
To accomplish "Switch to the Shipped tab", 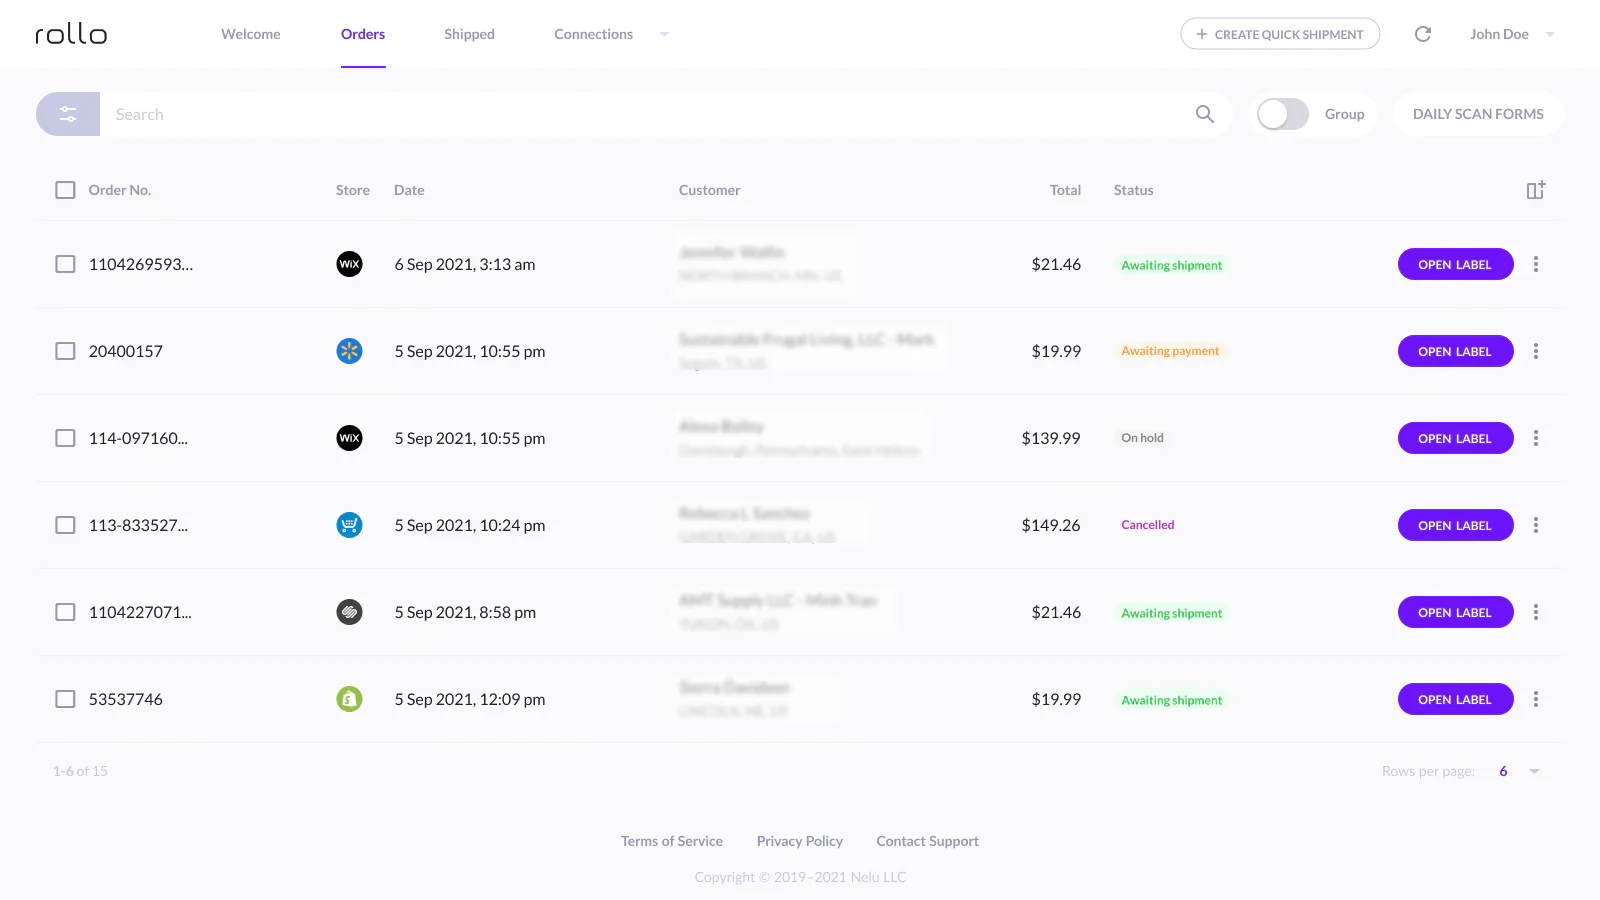I will coord(469,33).
